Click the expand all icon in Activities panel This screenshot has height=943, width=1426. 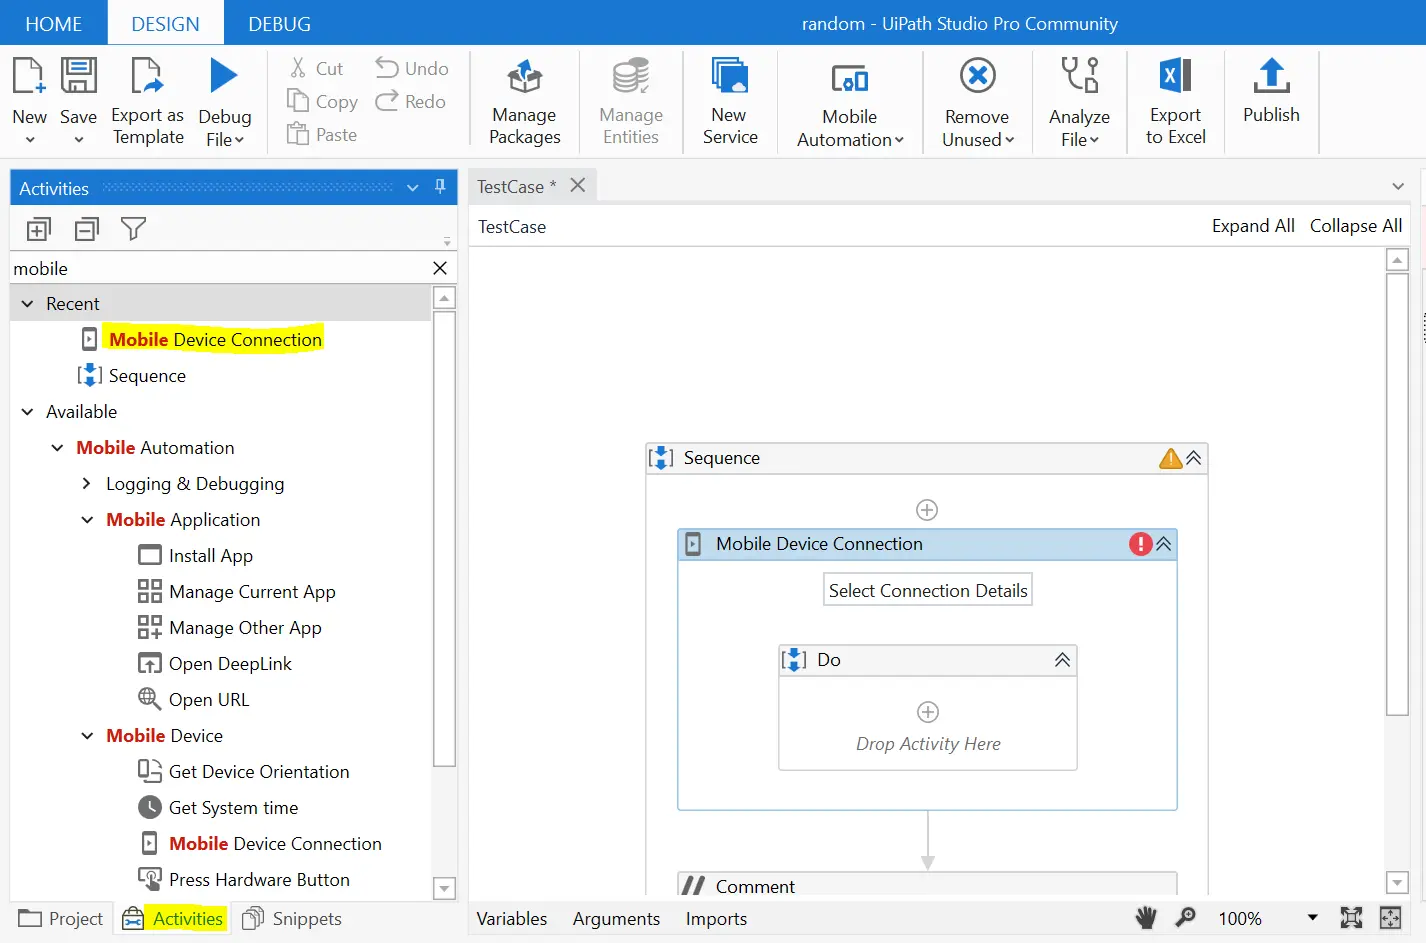point(38,229)
